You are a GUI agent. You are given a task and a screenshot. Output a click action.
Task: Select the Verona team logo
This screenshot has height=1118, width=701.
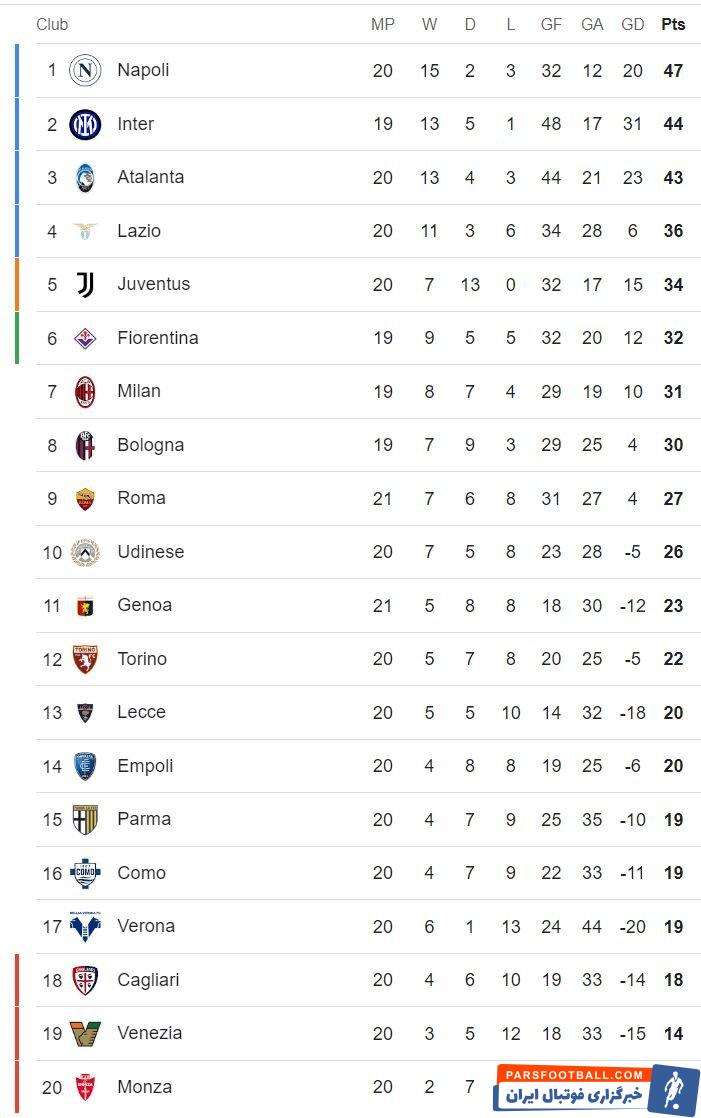click(x=85, y=927)
